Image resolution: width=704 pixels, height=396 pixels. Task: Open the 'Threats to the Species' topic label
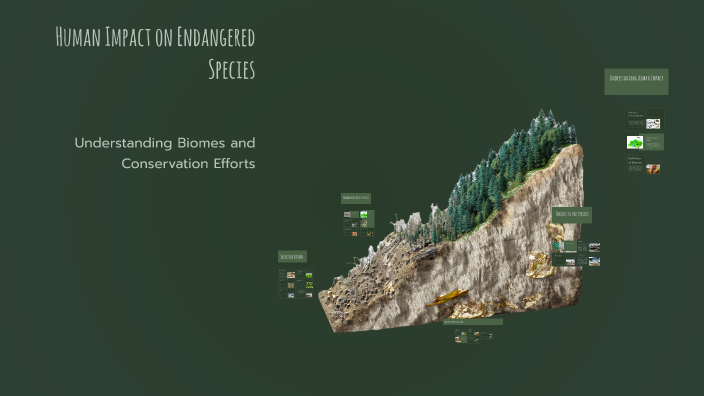[x=572, y=215]
